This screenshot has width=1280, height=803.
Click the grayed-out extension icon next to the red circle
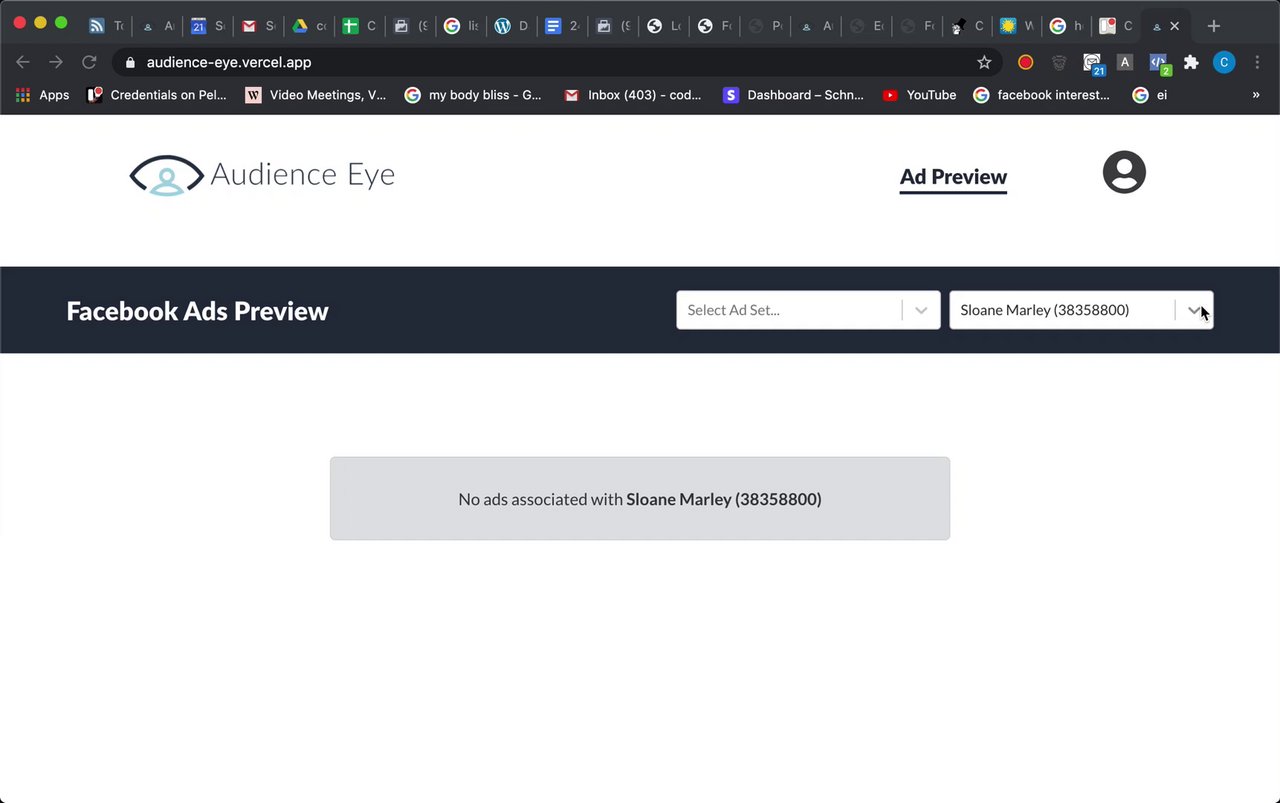click(x=1059, y=62)
